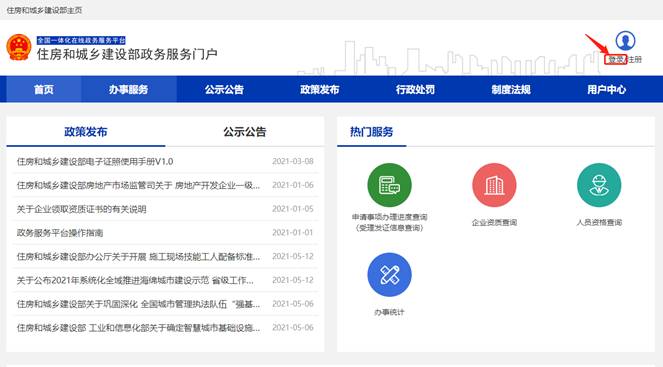Open the 政务服务平台操作指南 article

click(60, 233)
